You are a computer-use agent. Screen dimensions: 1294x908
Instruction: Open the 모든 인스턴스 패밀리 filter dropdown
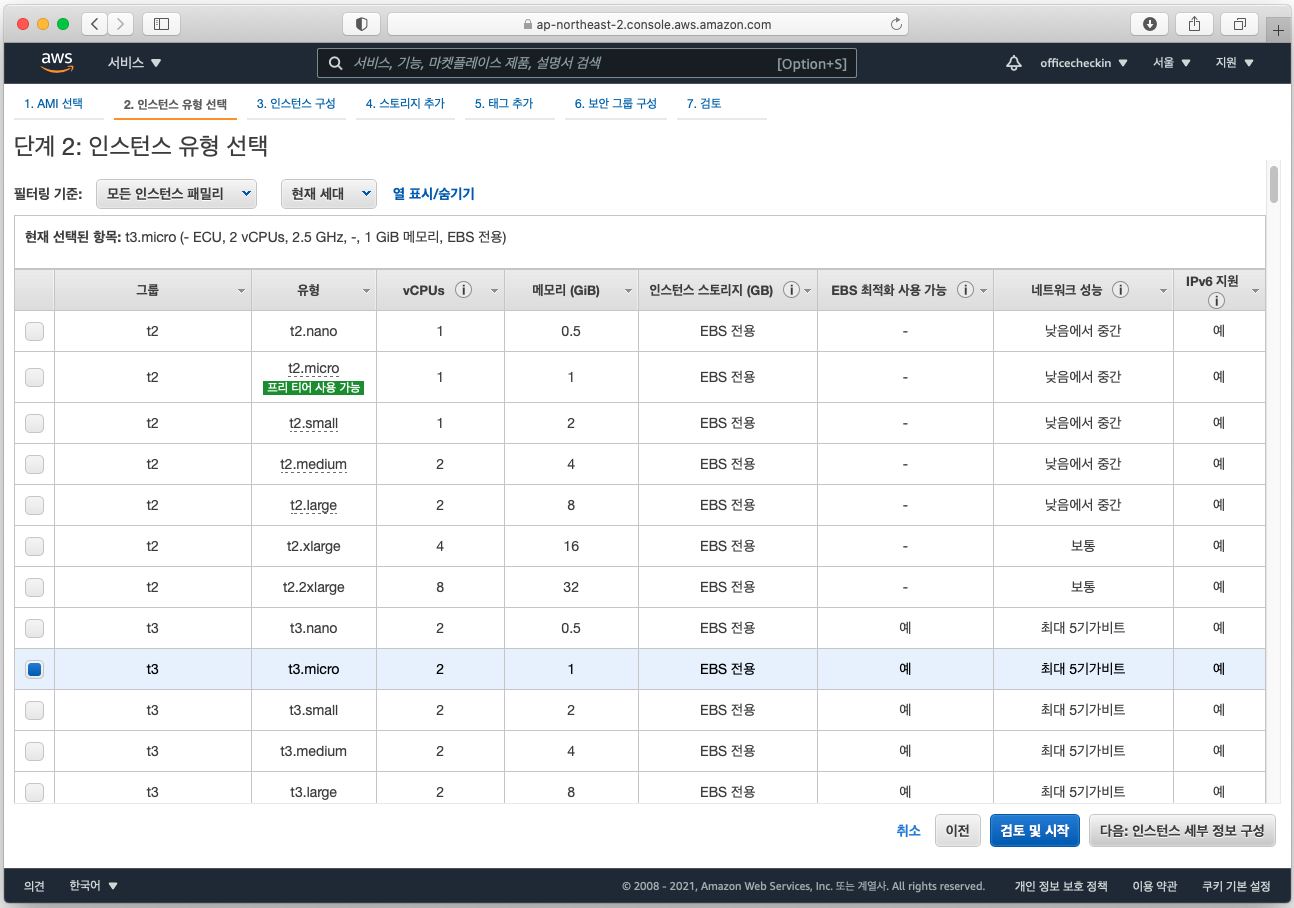click(x=177, y=194)
